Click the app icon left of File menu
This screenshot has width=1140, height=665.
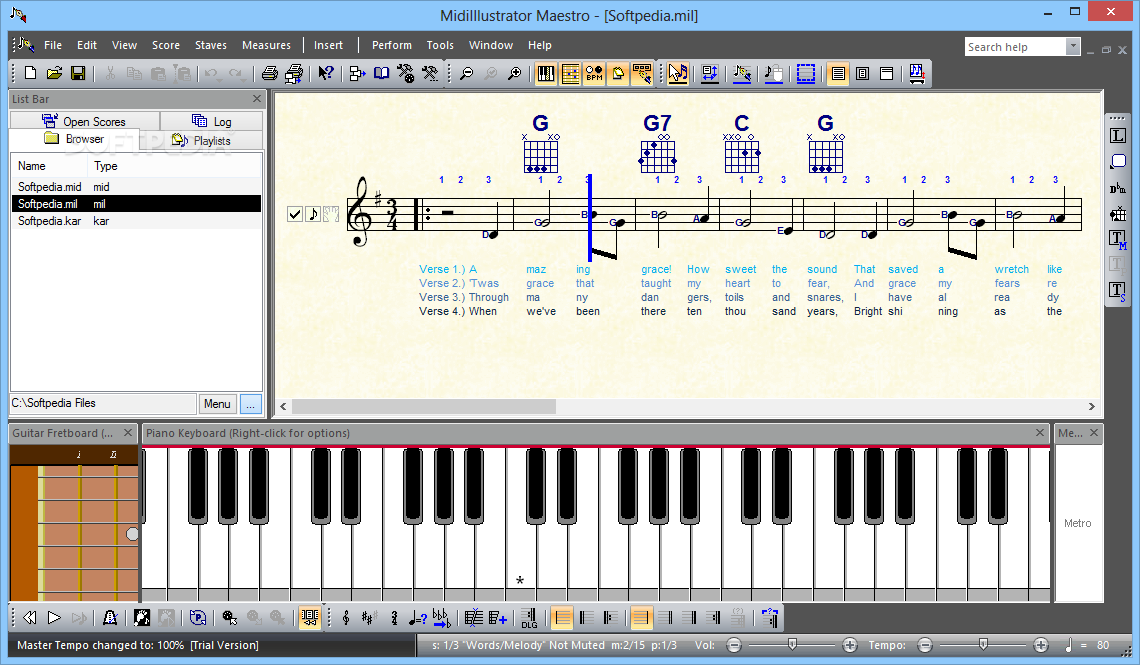24,44
